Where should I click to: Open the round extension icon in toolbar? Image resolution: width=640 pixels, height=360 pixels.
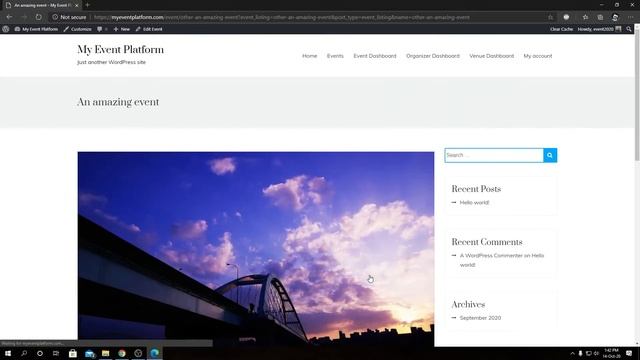click(x=566, y=17)
